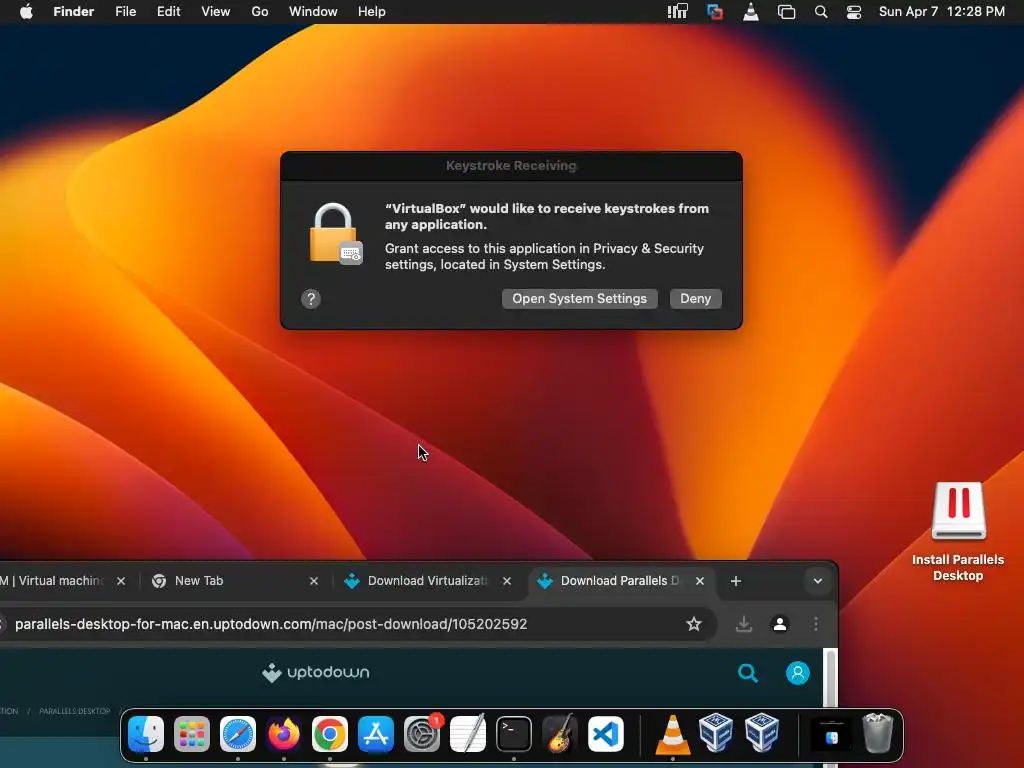
Task: Open help for the Keystroke Receiving dialog
Action: 311,299
